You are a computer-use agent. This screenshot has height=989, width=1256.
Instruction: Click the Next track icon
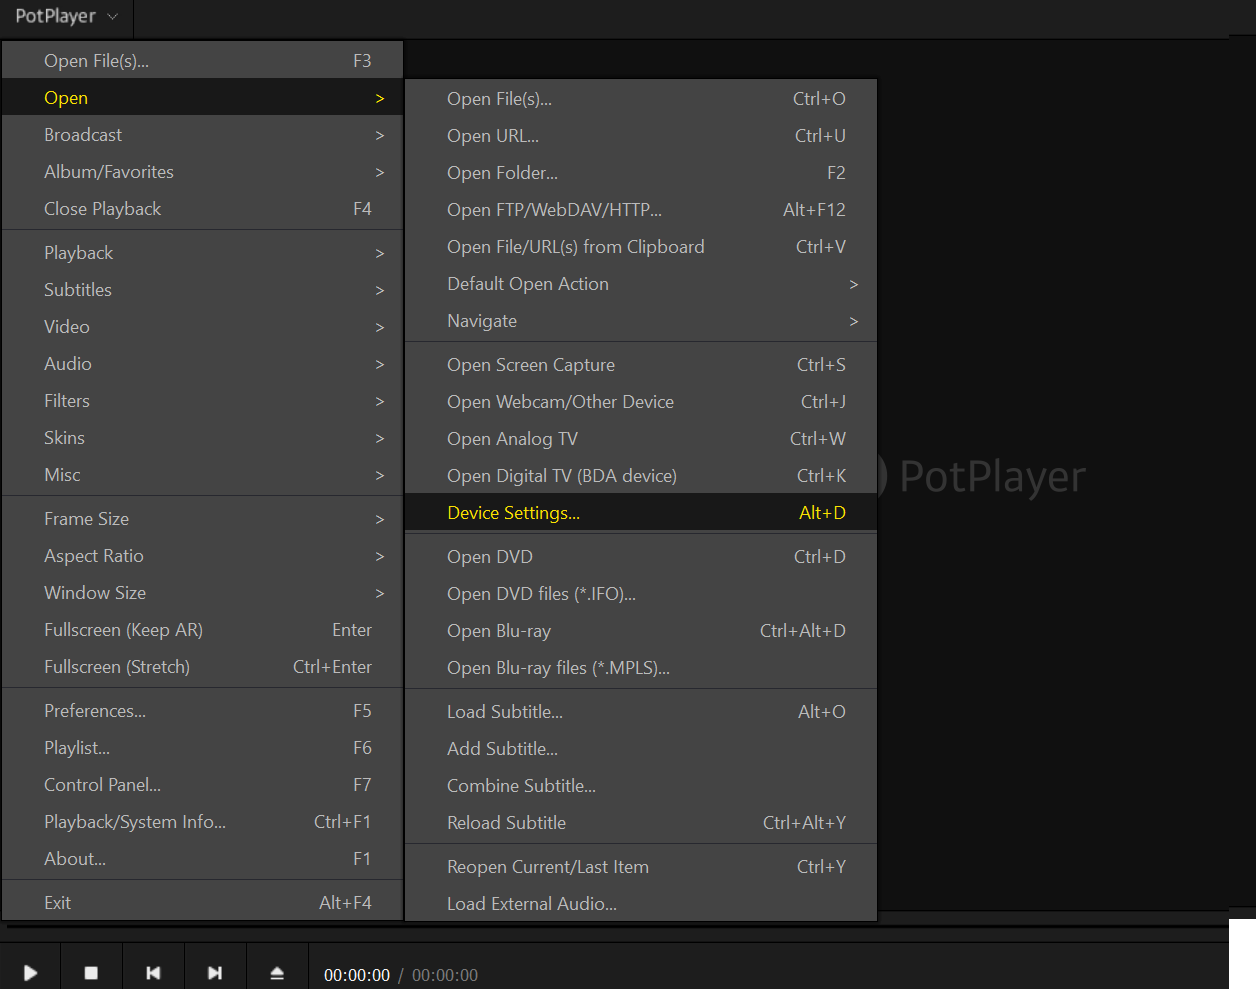pos(215,973)
